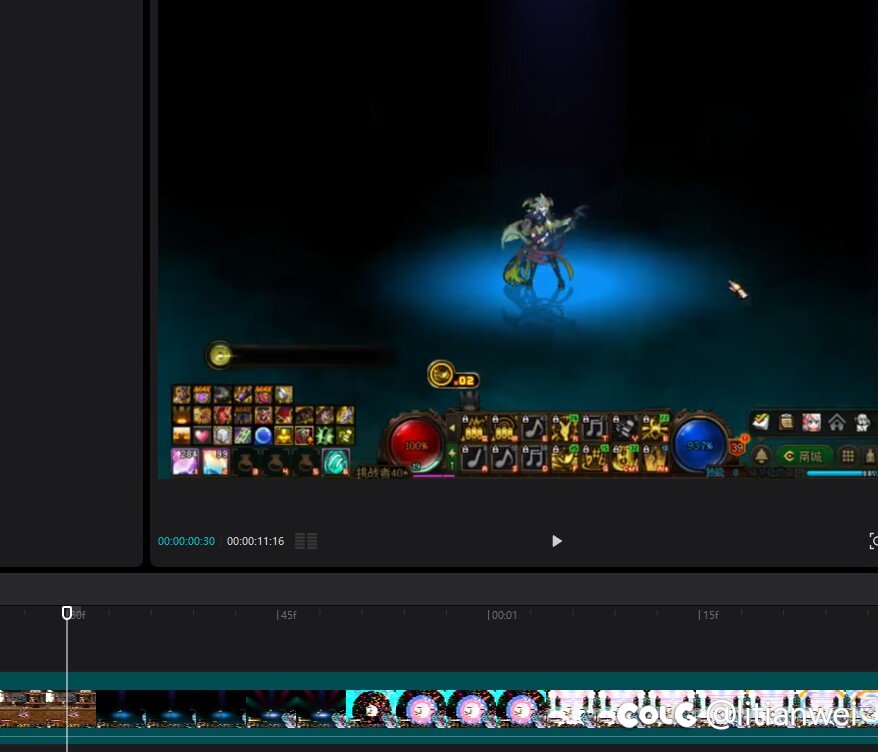
Task: Jump to the 00:01 ruler mark
Action: (502, 615)
